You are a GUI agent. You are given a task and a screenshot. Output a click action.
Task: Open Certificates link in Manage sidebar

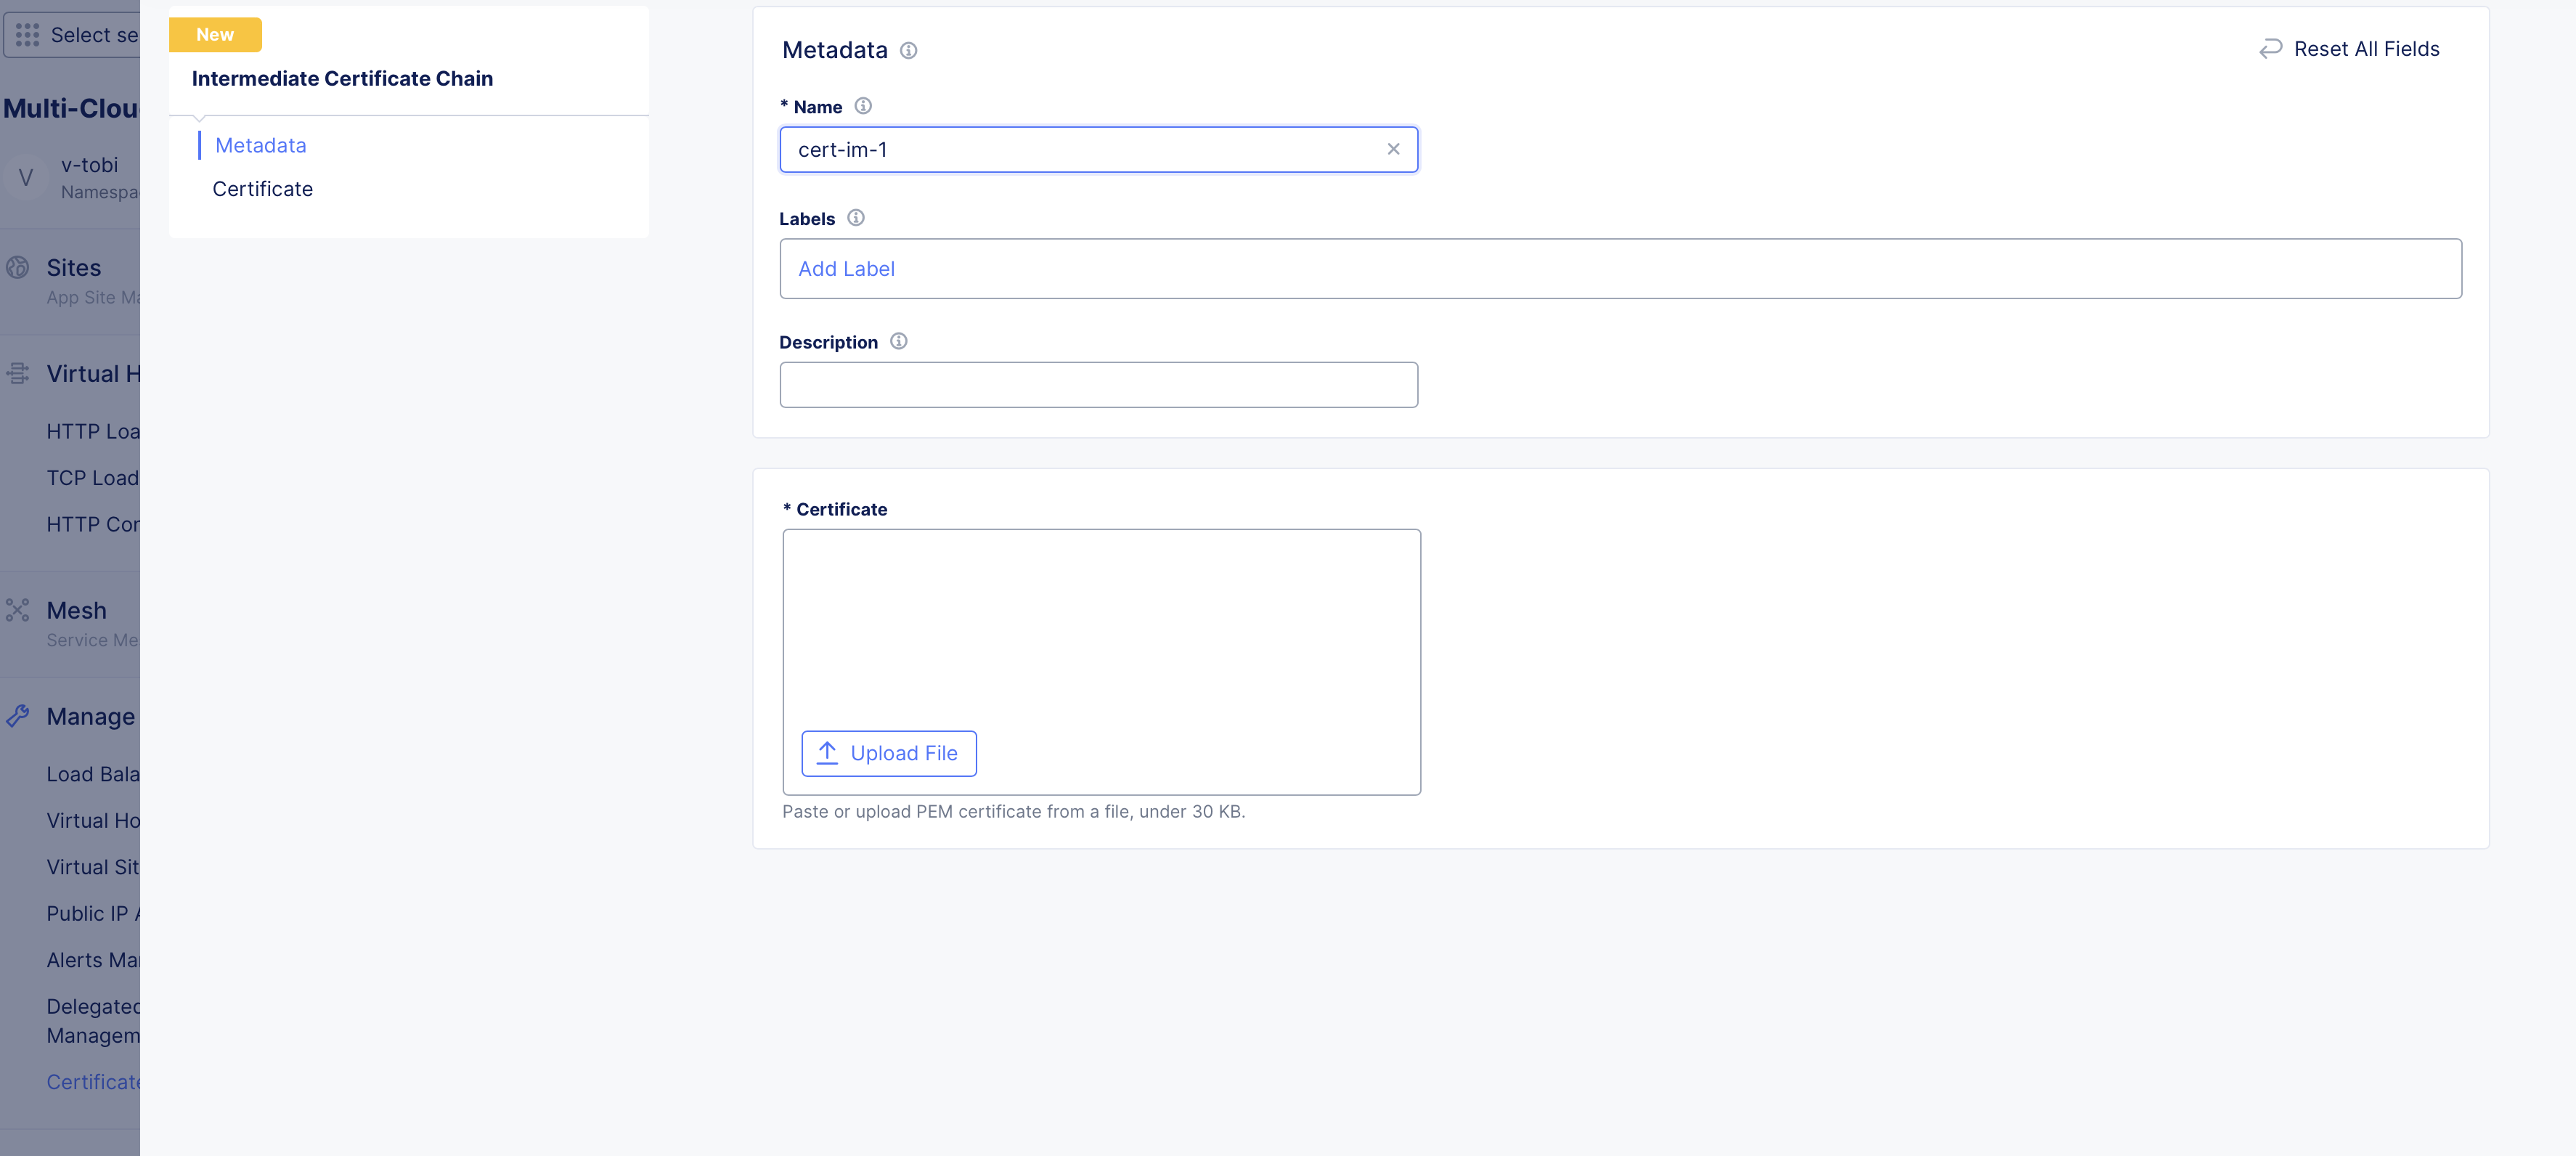coord(93,1082)
